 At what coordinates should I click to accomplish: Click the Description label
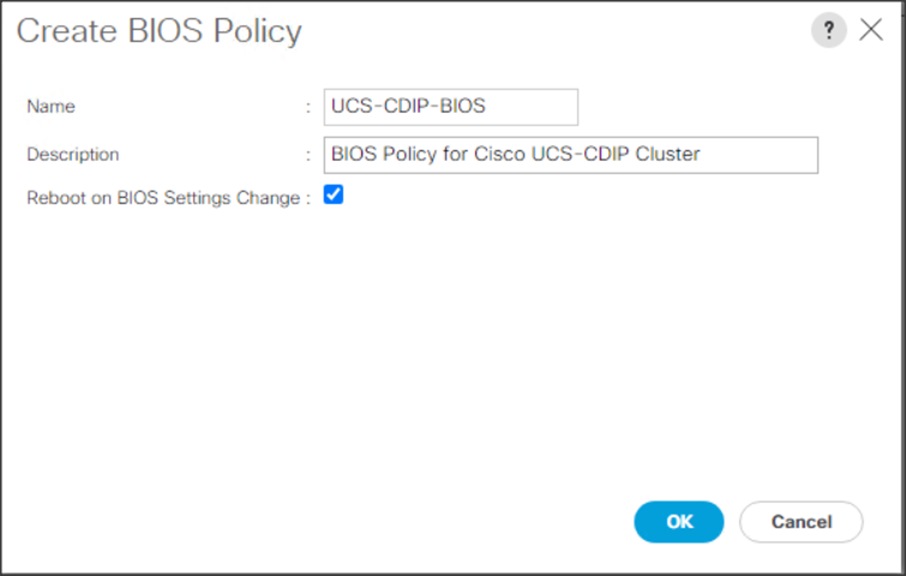coord(72,154)
